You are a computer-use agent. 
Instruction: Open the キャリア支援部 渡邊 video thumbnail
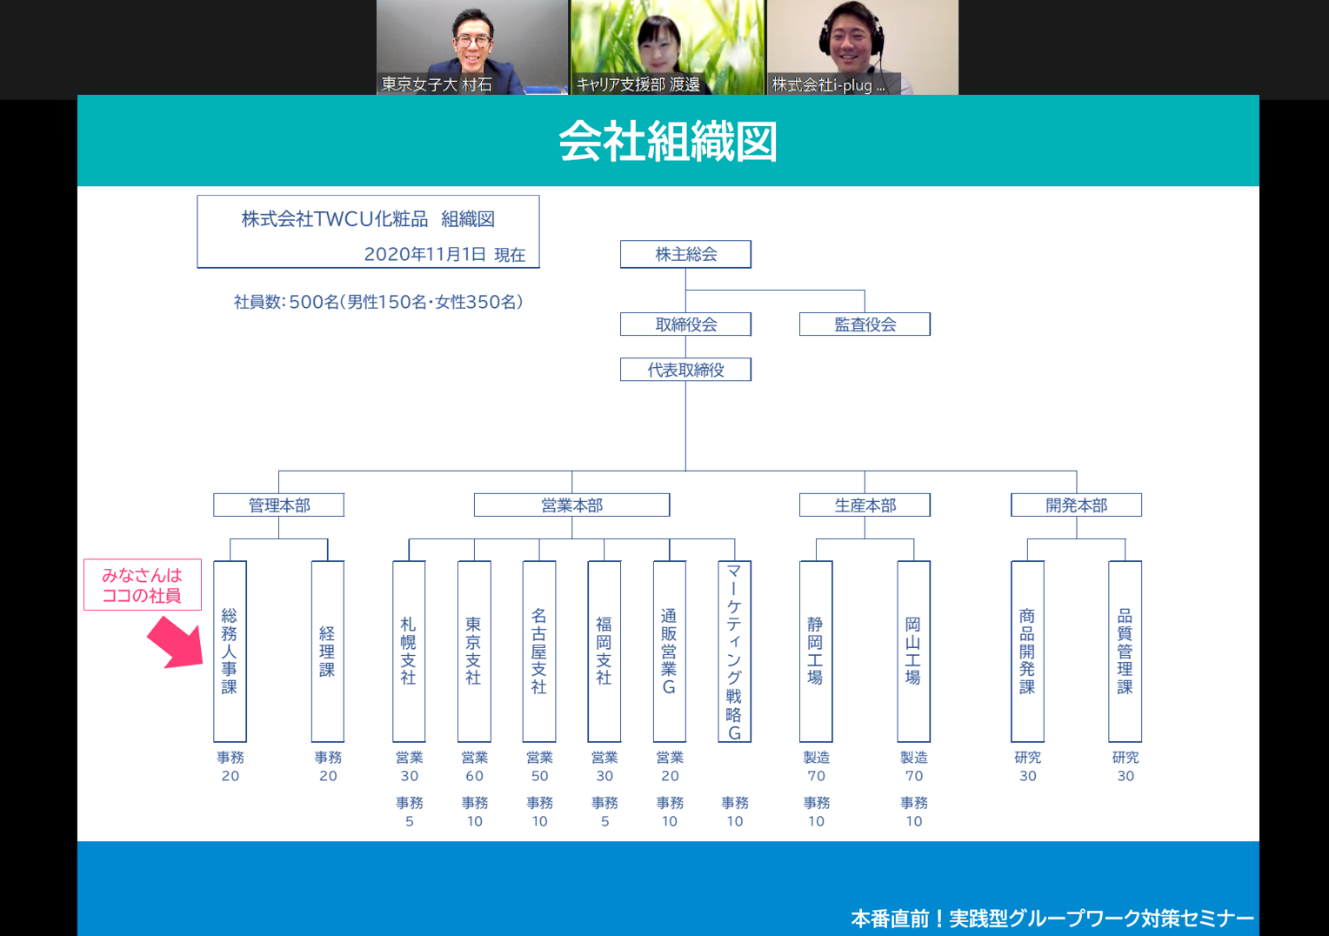667,47
